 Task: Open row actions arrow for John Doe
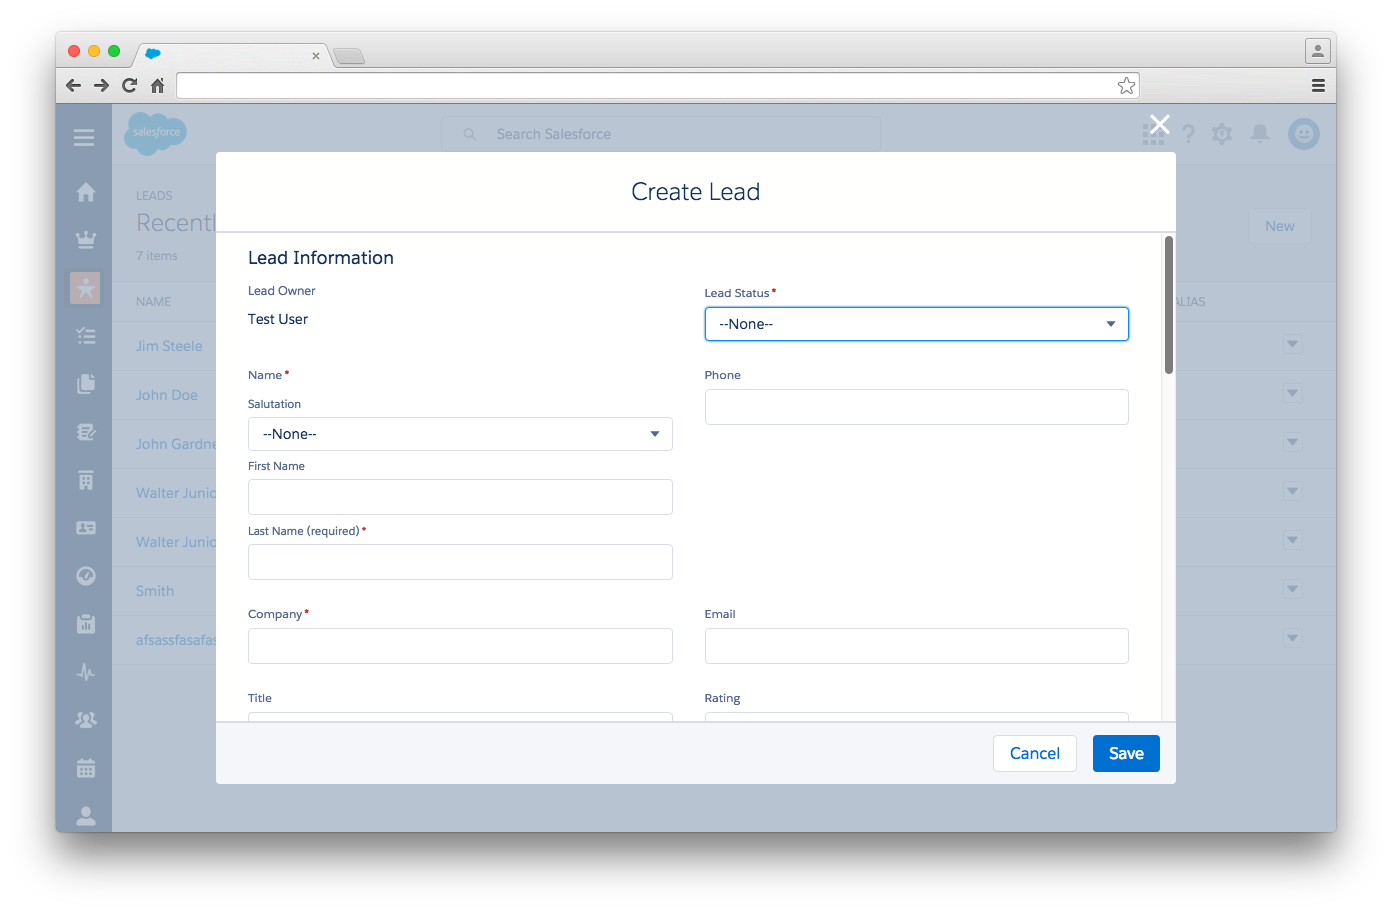pos(1293,393)
